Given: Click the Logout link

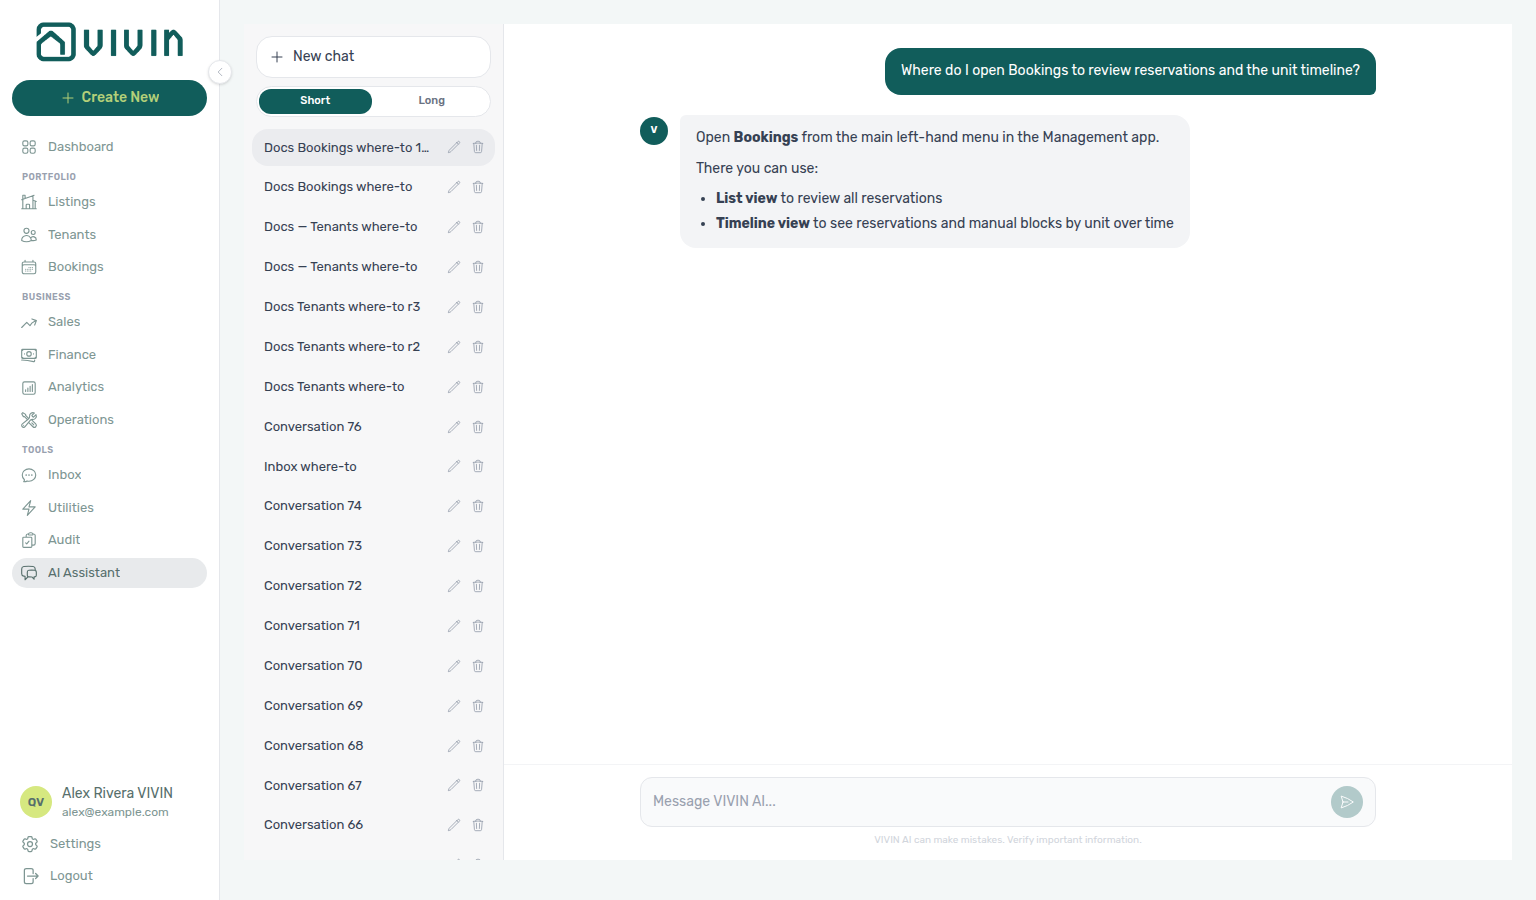Looking at the screenshot, I should point(71,876).
